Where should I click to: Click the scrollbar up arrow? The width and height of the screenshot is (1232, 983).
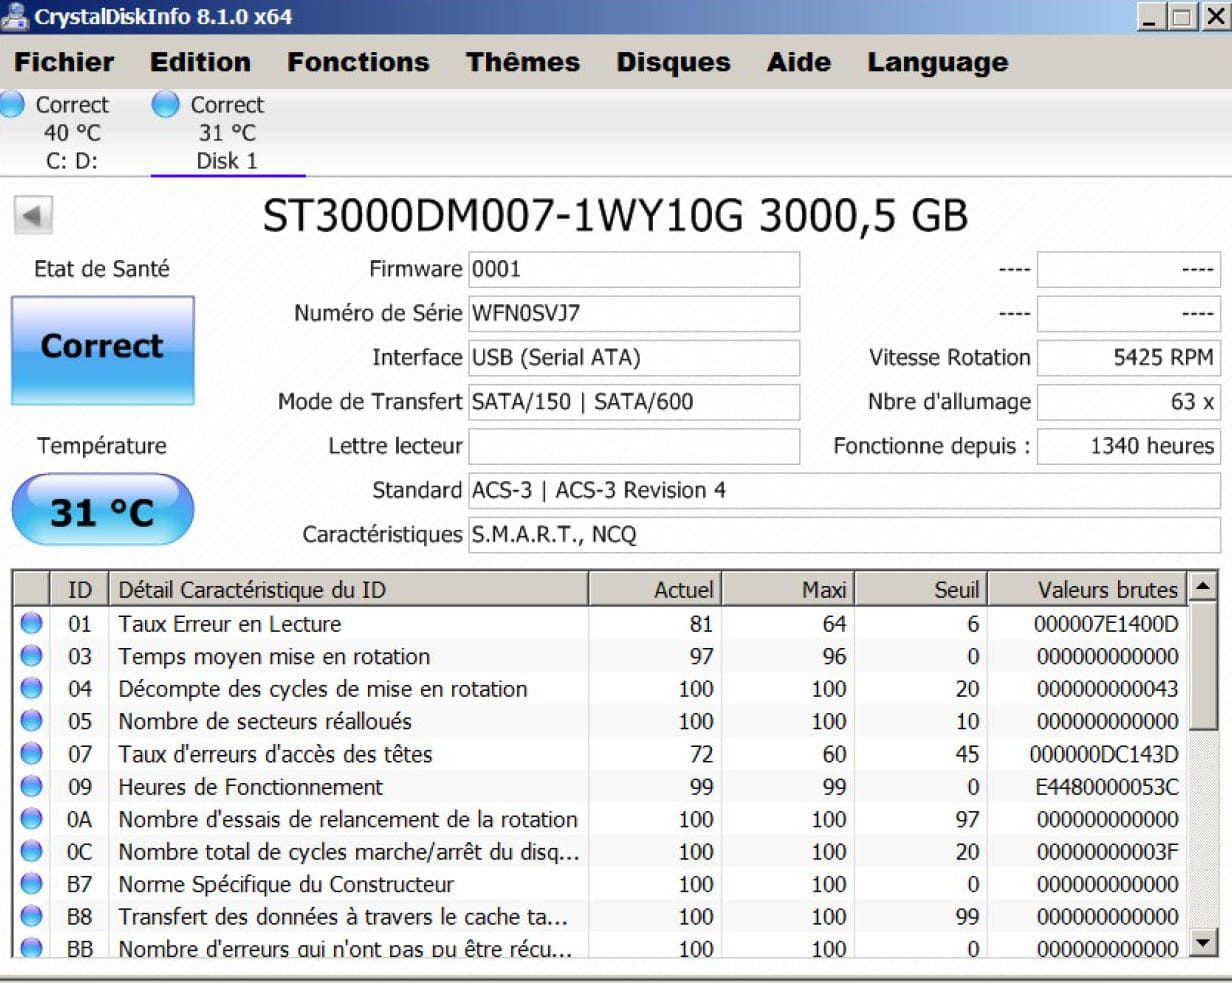(1204, 586)
